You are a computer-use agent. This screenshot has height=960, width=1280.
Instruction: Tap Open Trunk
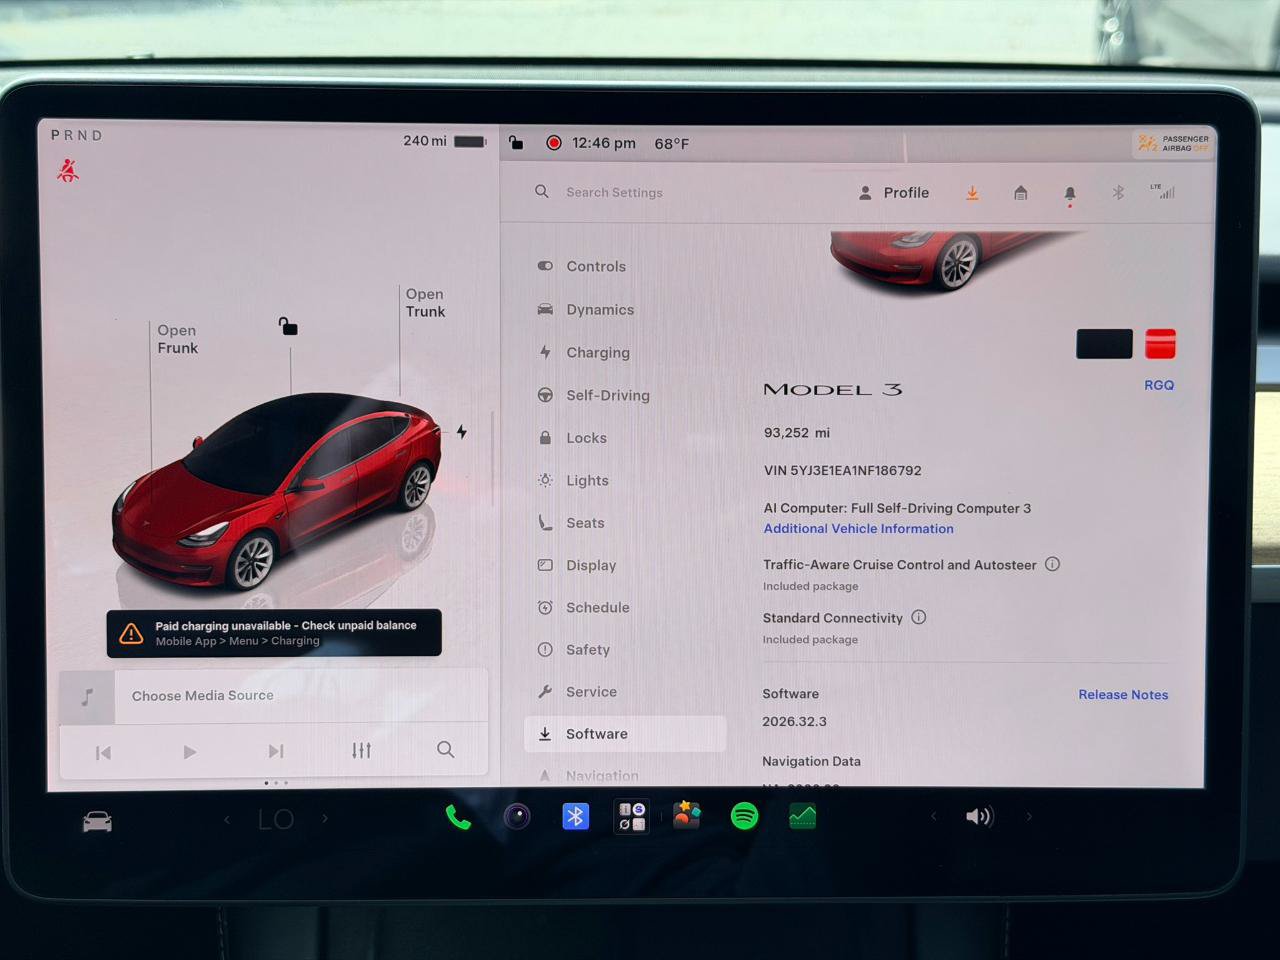[x=425, y=303]
